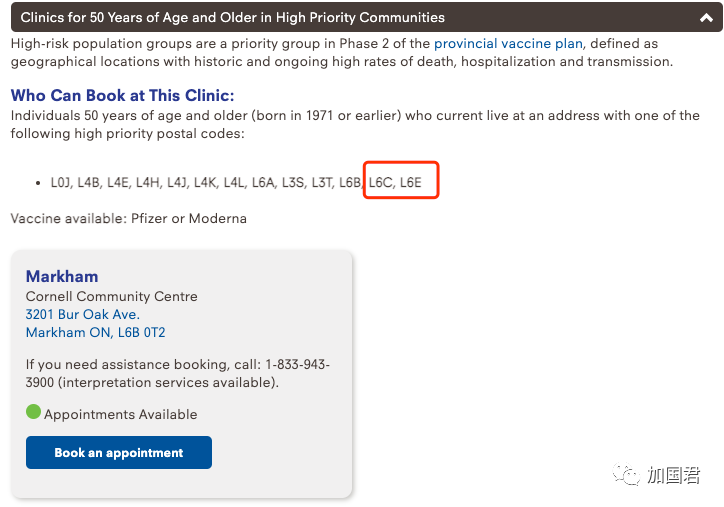Select the Who Can Book at This Clinic heading

122,95
